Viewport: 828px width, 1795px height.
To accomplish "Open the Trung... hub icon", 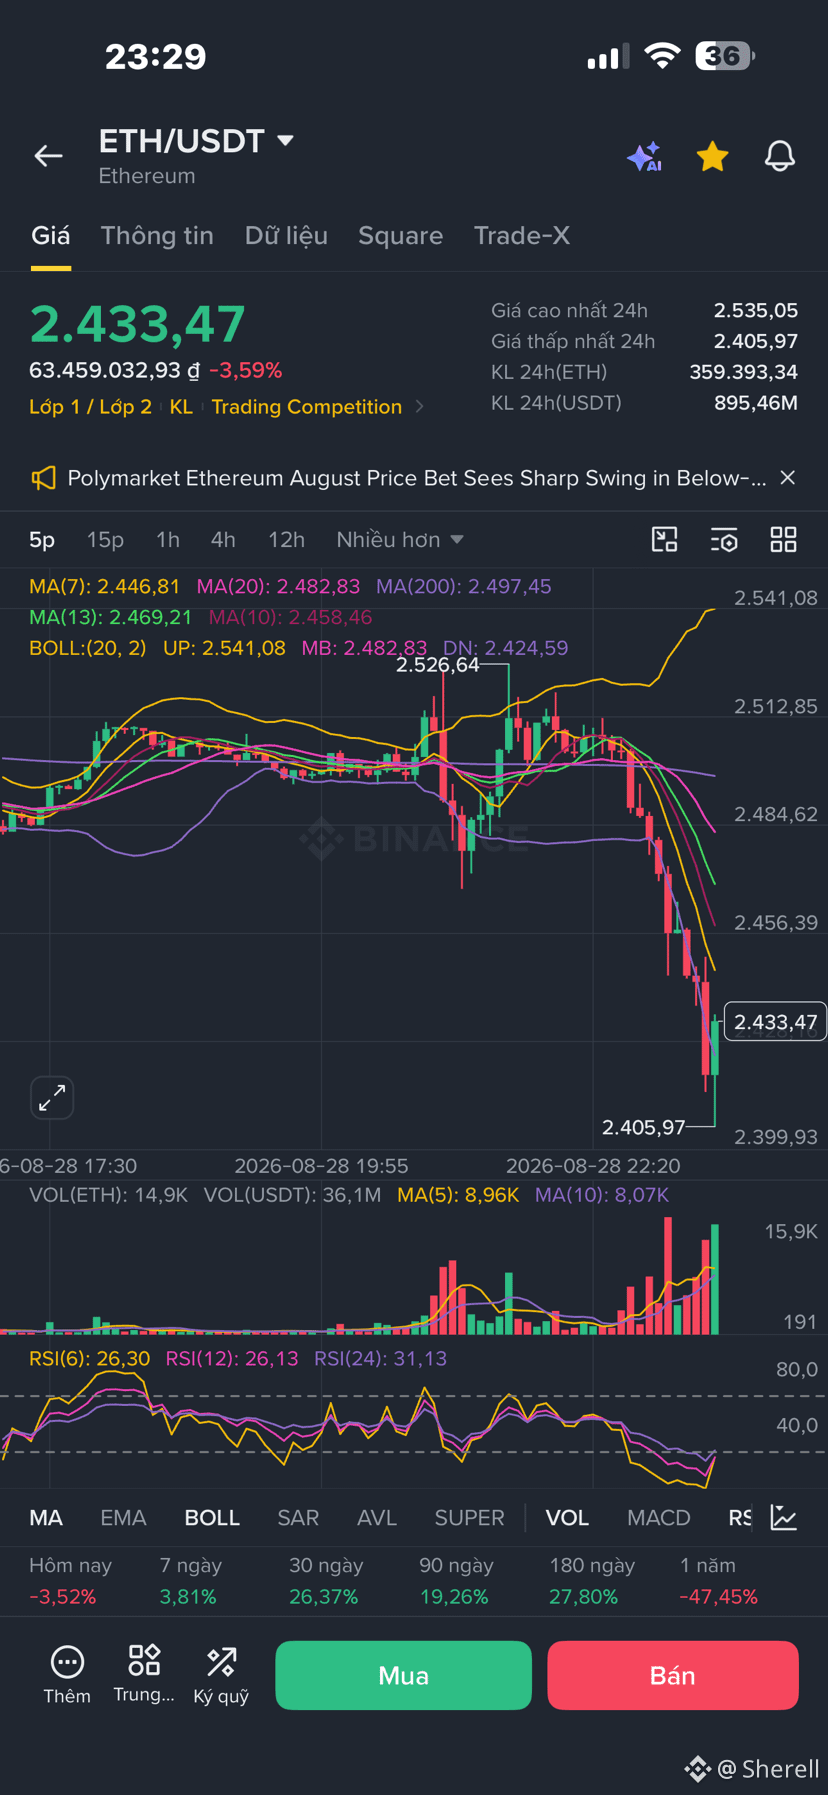I will [144, 1675].
